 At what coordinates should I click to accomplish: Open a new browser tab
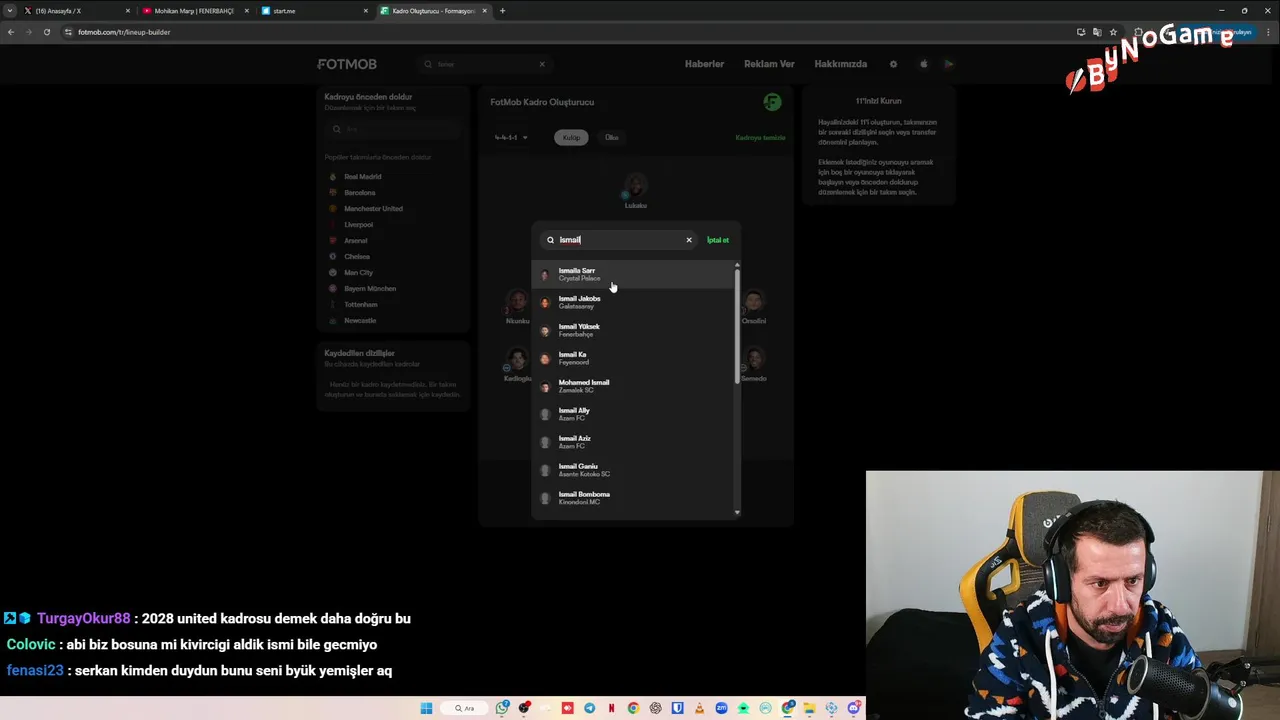coord(502,11)
